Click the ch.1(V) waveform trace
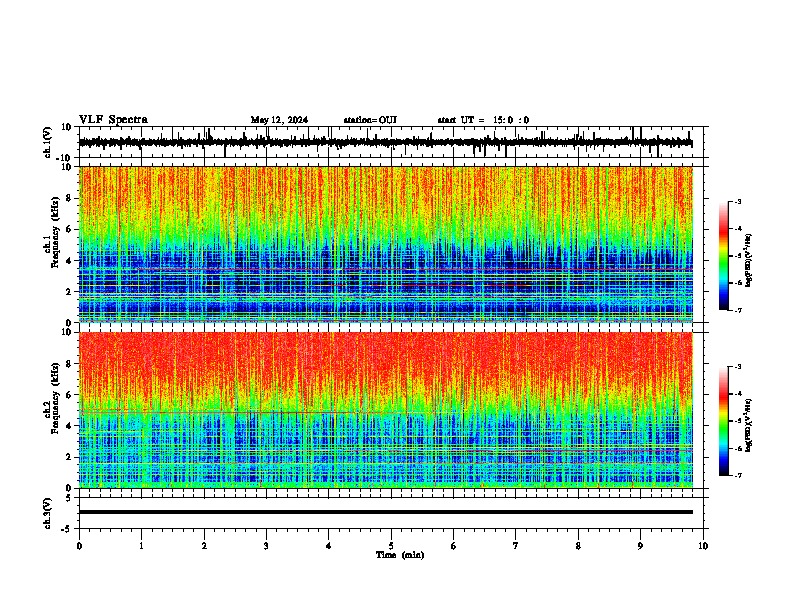 (386, 143)
